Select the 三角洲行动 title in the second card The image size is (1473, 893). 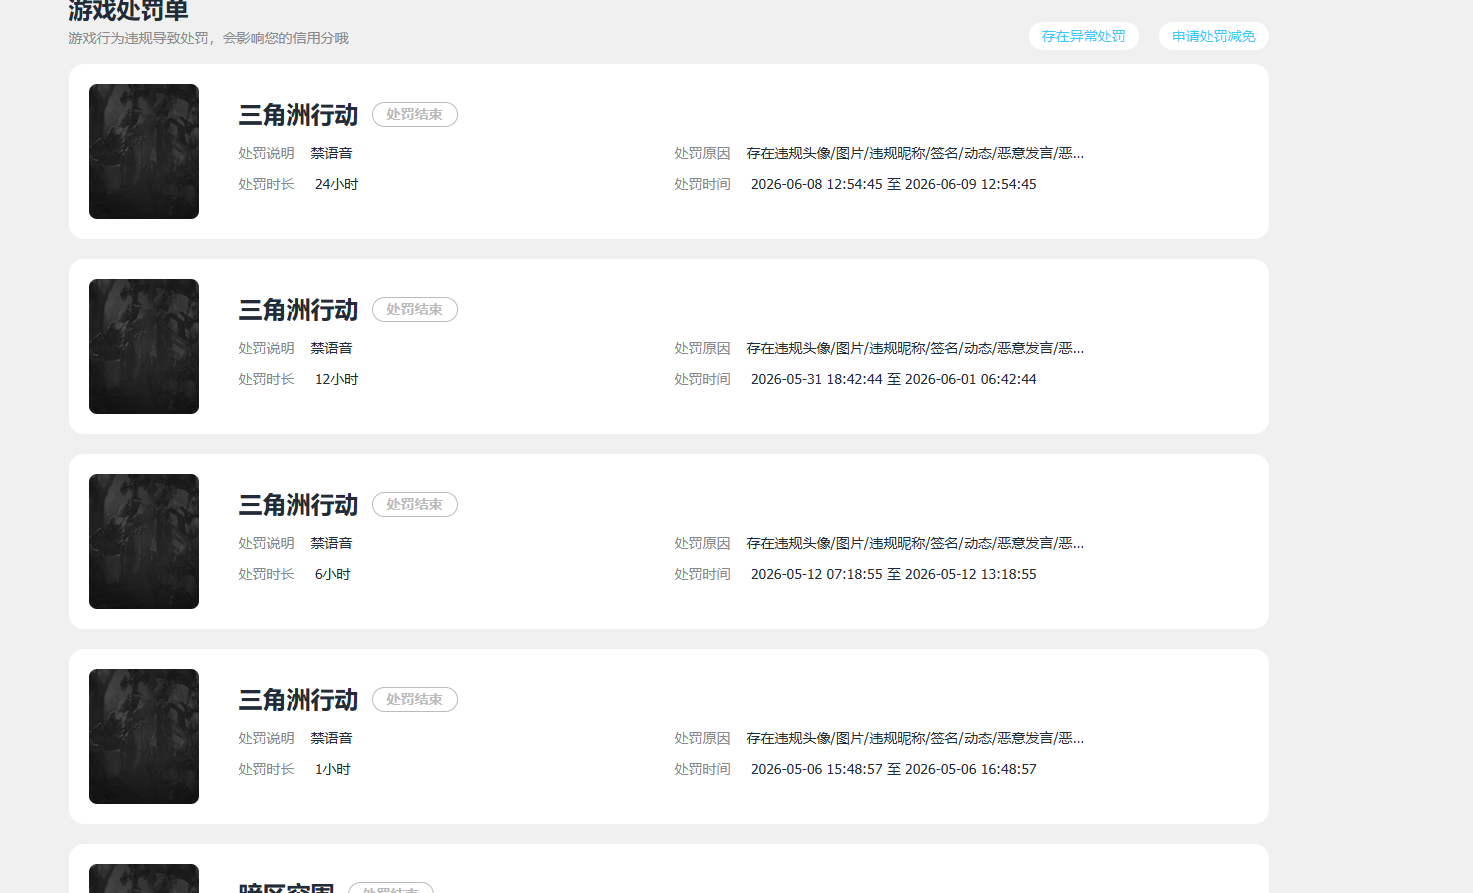(298, 310)
